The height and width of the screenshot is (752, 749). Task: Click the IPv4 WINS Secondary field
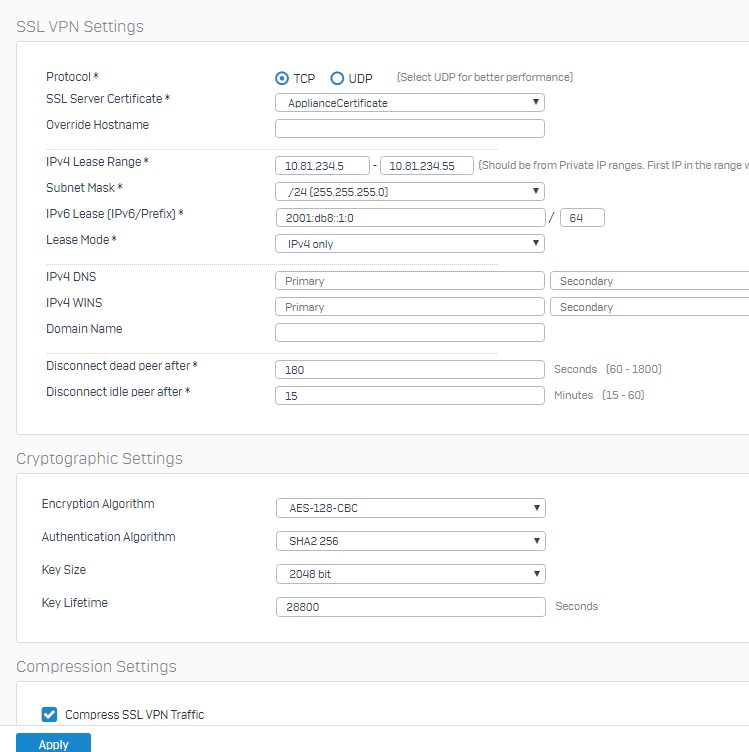[x=650, y=307]
